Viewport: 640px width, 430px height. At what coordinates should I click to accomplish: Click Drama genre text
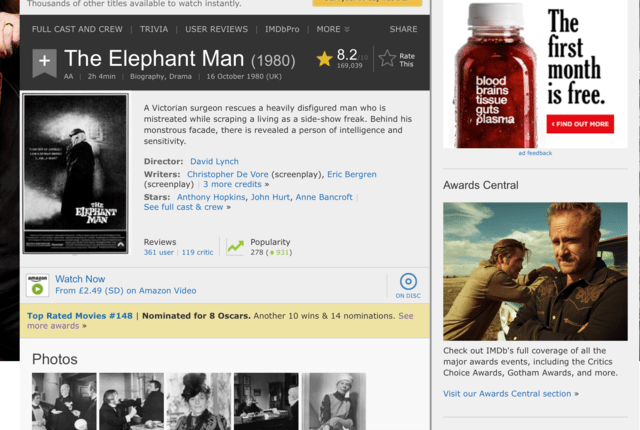pos(180,77)
